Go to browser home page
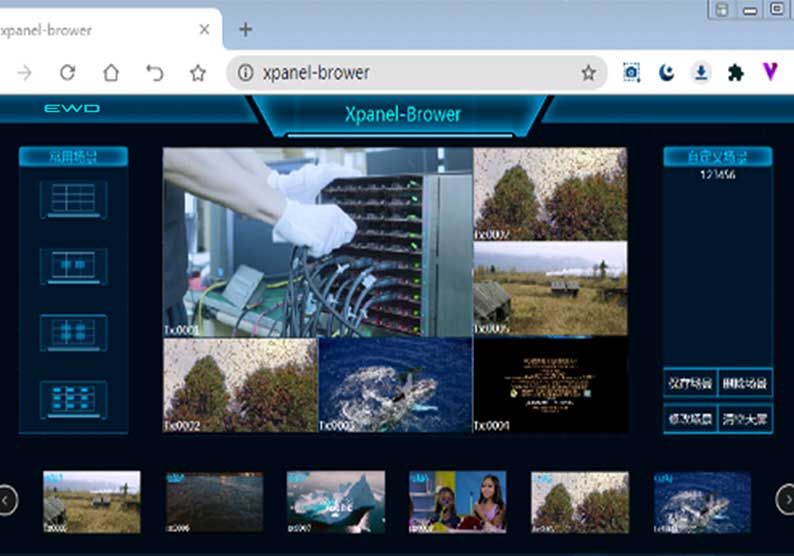The width and height of the screenshot is (794, 556). (x=111, y=73)
